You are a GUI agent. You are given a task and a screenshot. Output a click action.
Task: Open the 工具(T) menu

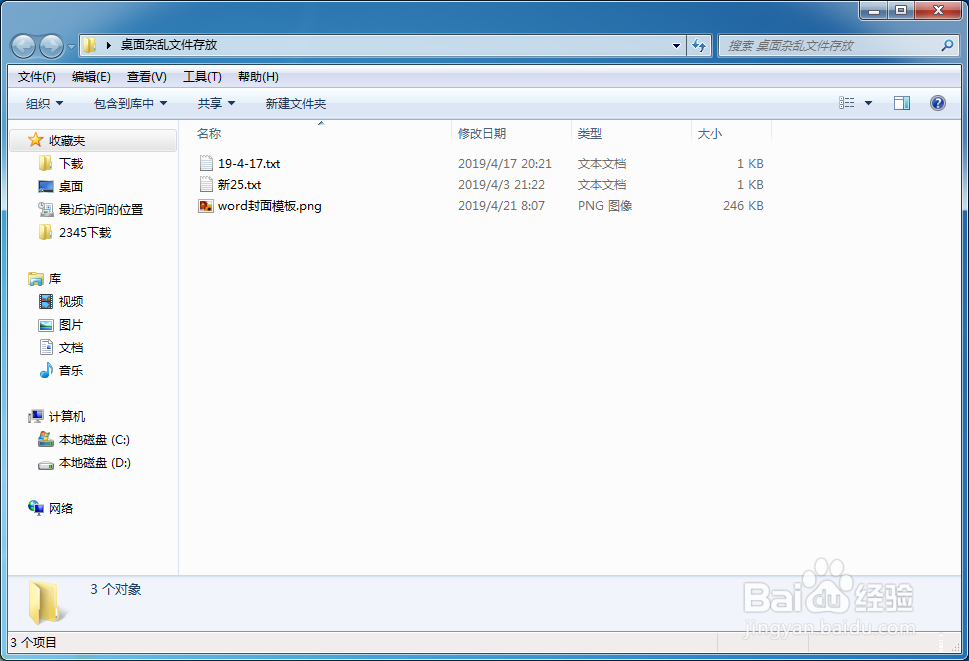tap(202, 77)
